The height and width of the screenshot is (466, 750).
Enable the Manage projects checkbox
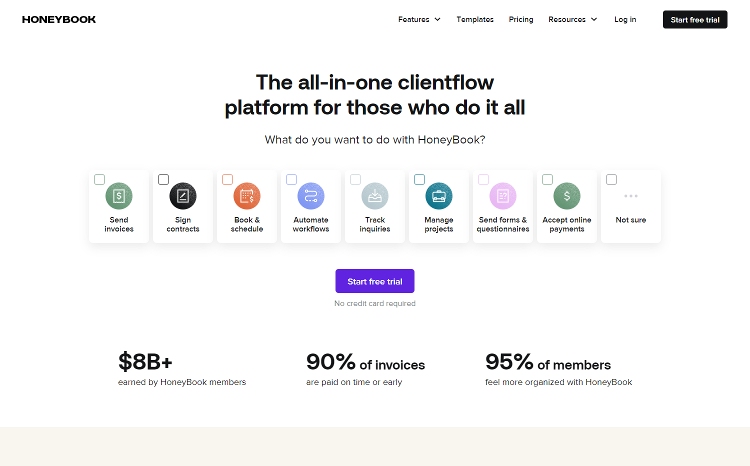point(420,180)
